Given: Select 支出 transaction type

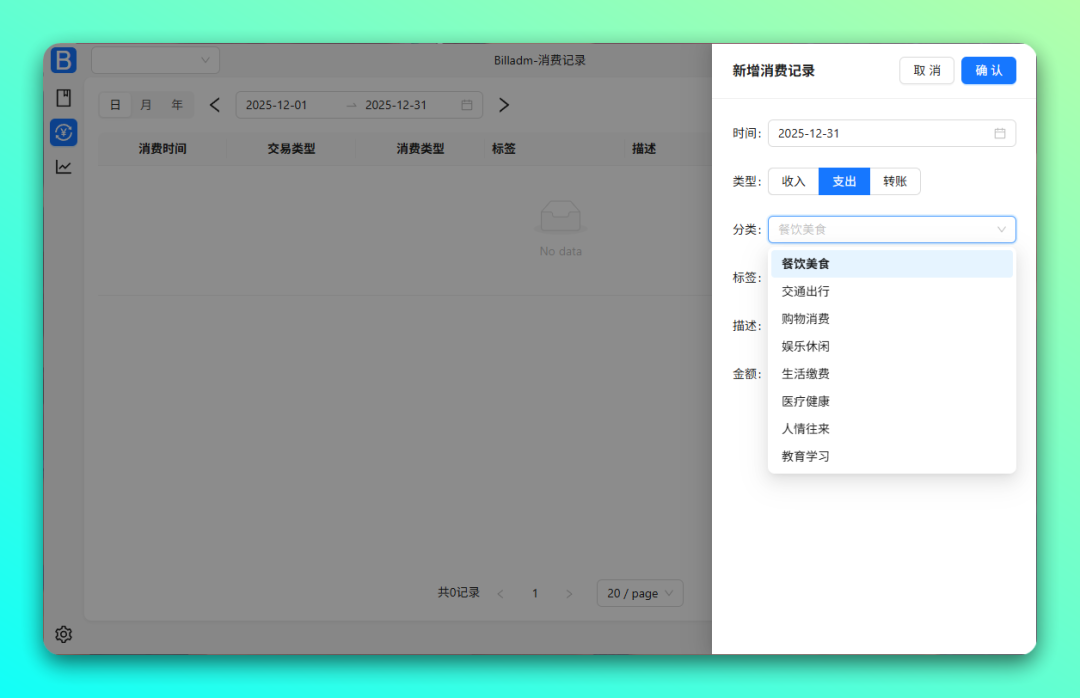Looking at the screenshot, I should 844,181.
